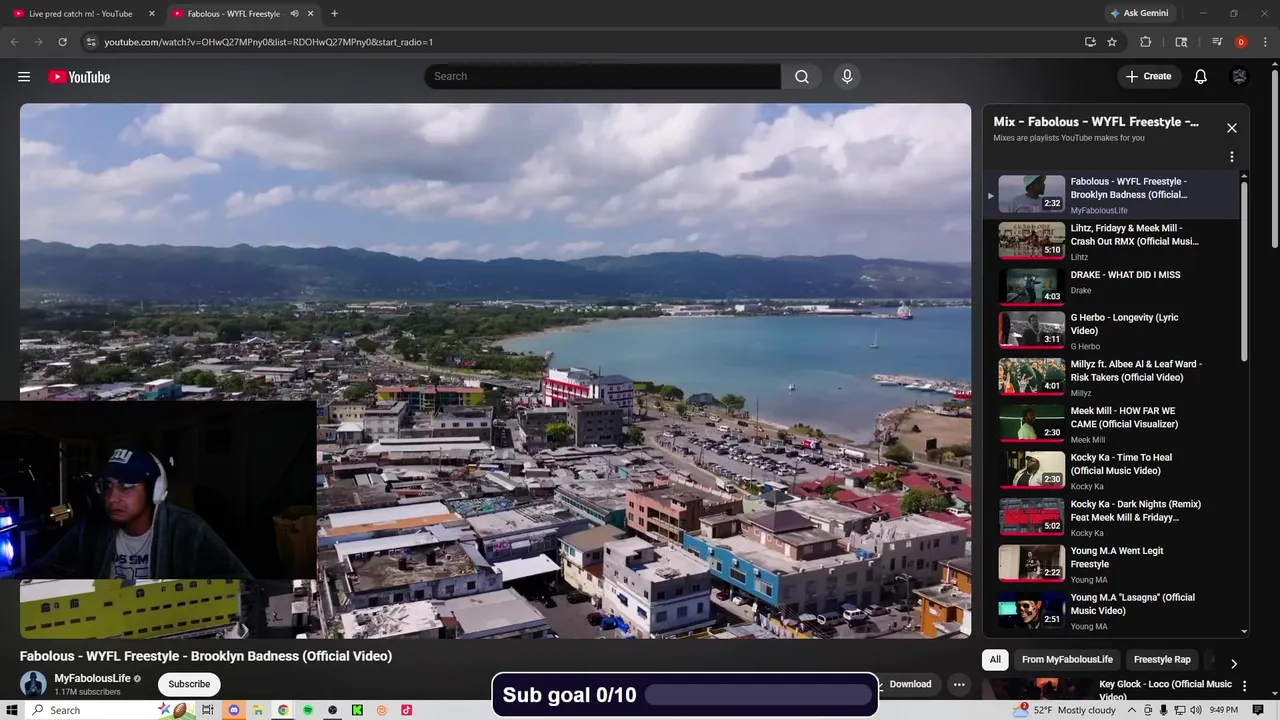Open the weather widget Mostly cloudy
The width and height of the screenshot is (1280, 720).
1065,710
